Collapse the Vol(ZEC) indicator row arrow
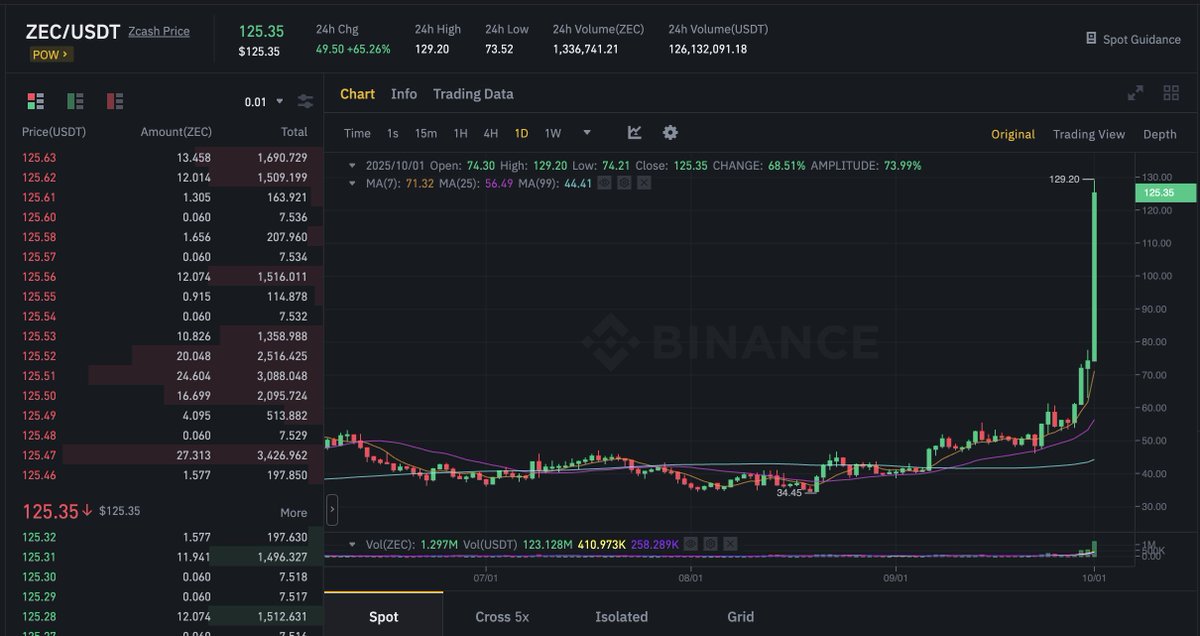Viewport: 1200px width, 636px height. point(351,544)
